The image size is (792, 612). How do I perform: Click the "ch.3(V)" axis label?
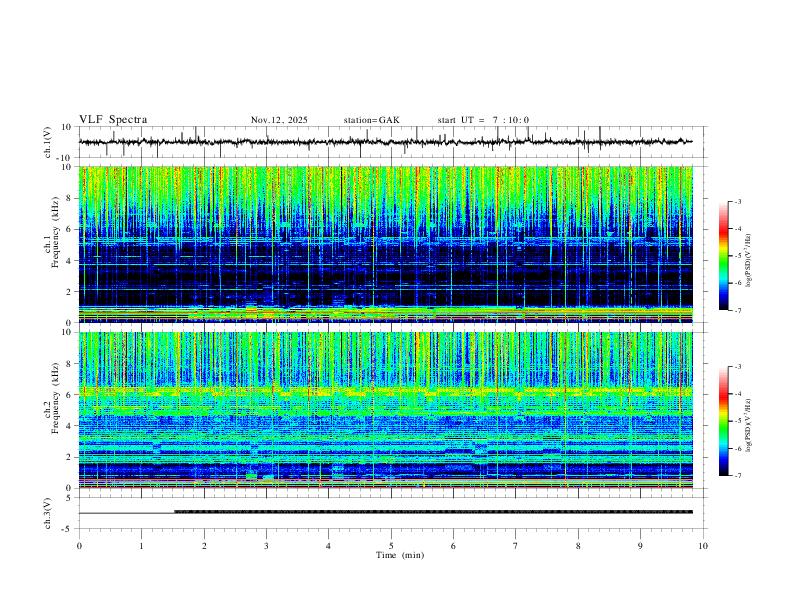coord(48,513)
